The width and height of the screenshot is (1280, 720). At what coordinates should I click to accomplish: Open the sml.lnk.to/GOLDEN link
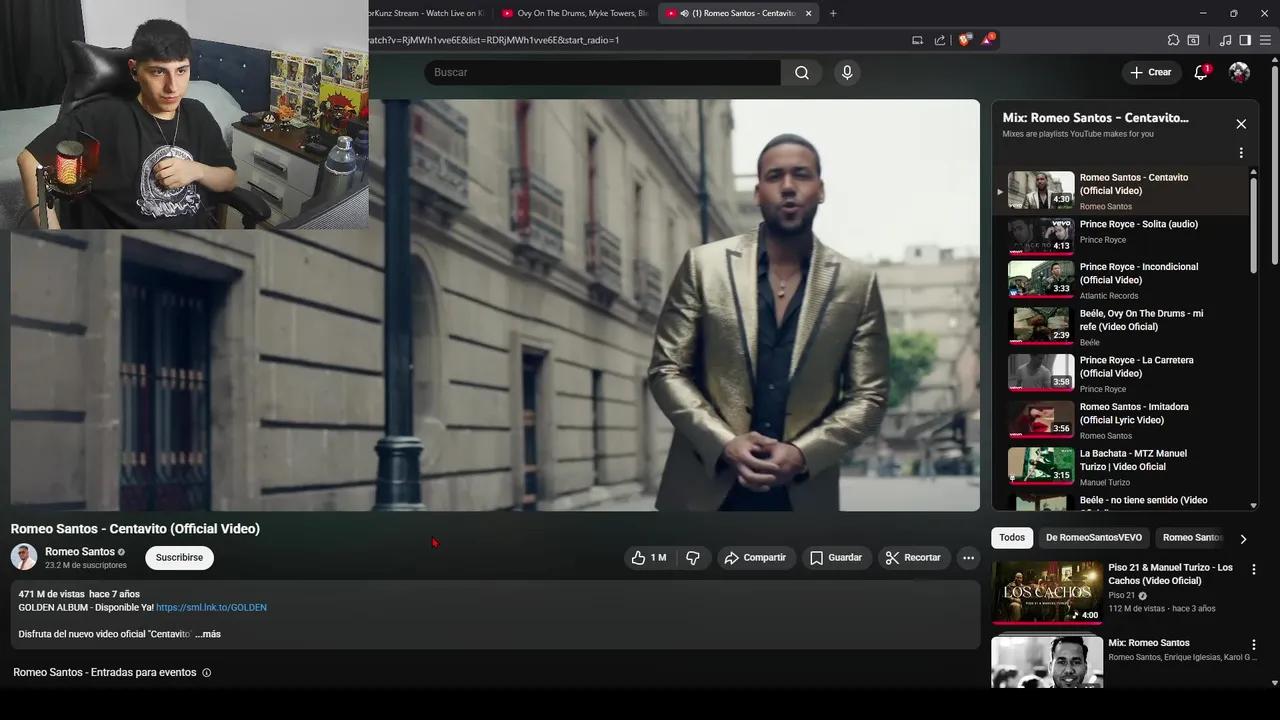tap(211, 607)
